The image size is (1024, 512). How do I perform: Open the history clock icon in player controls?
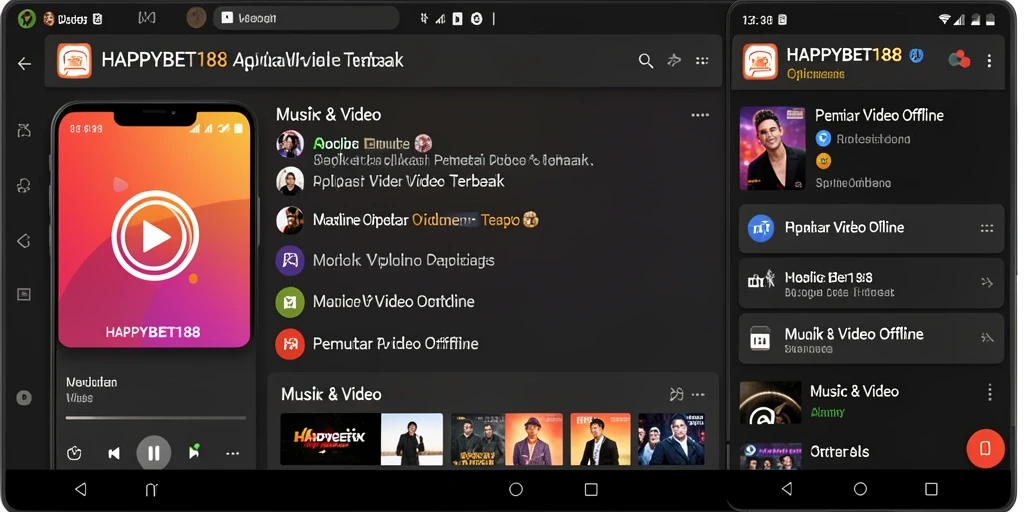point(74,453)
